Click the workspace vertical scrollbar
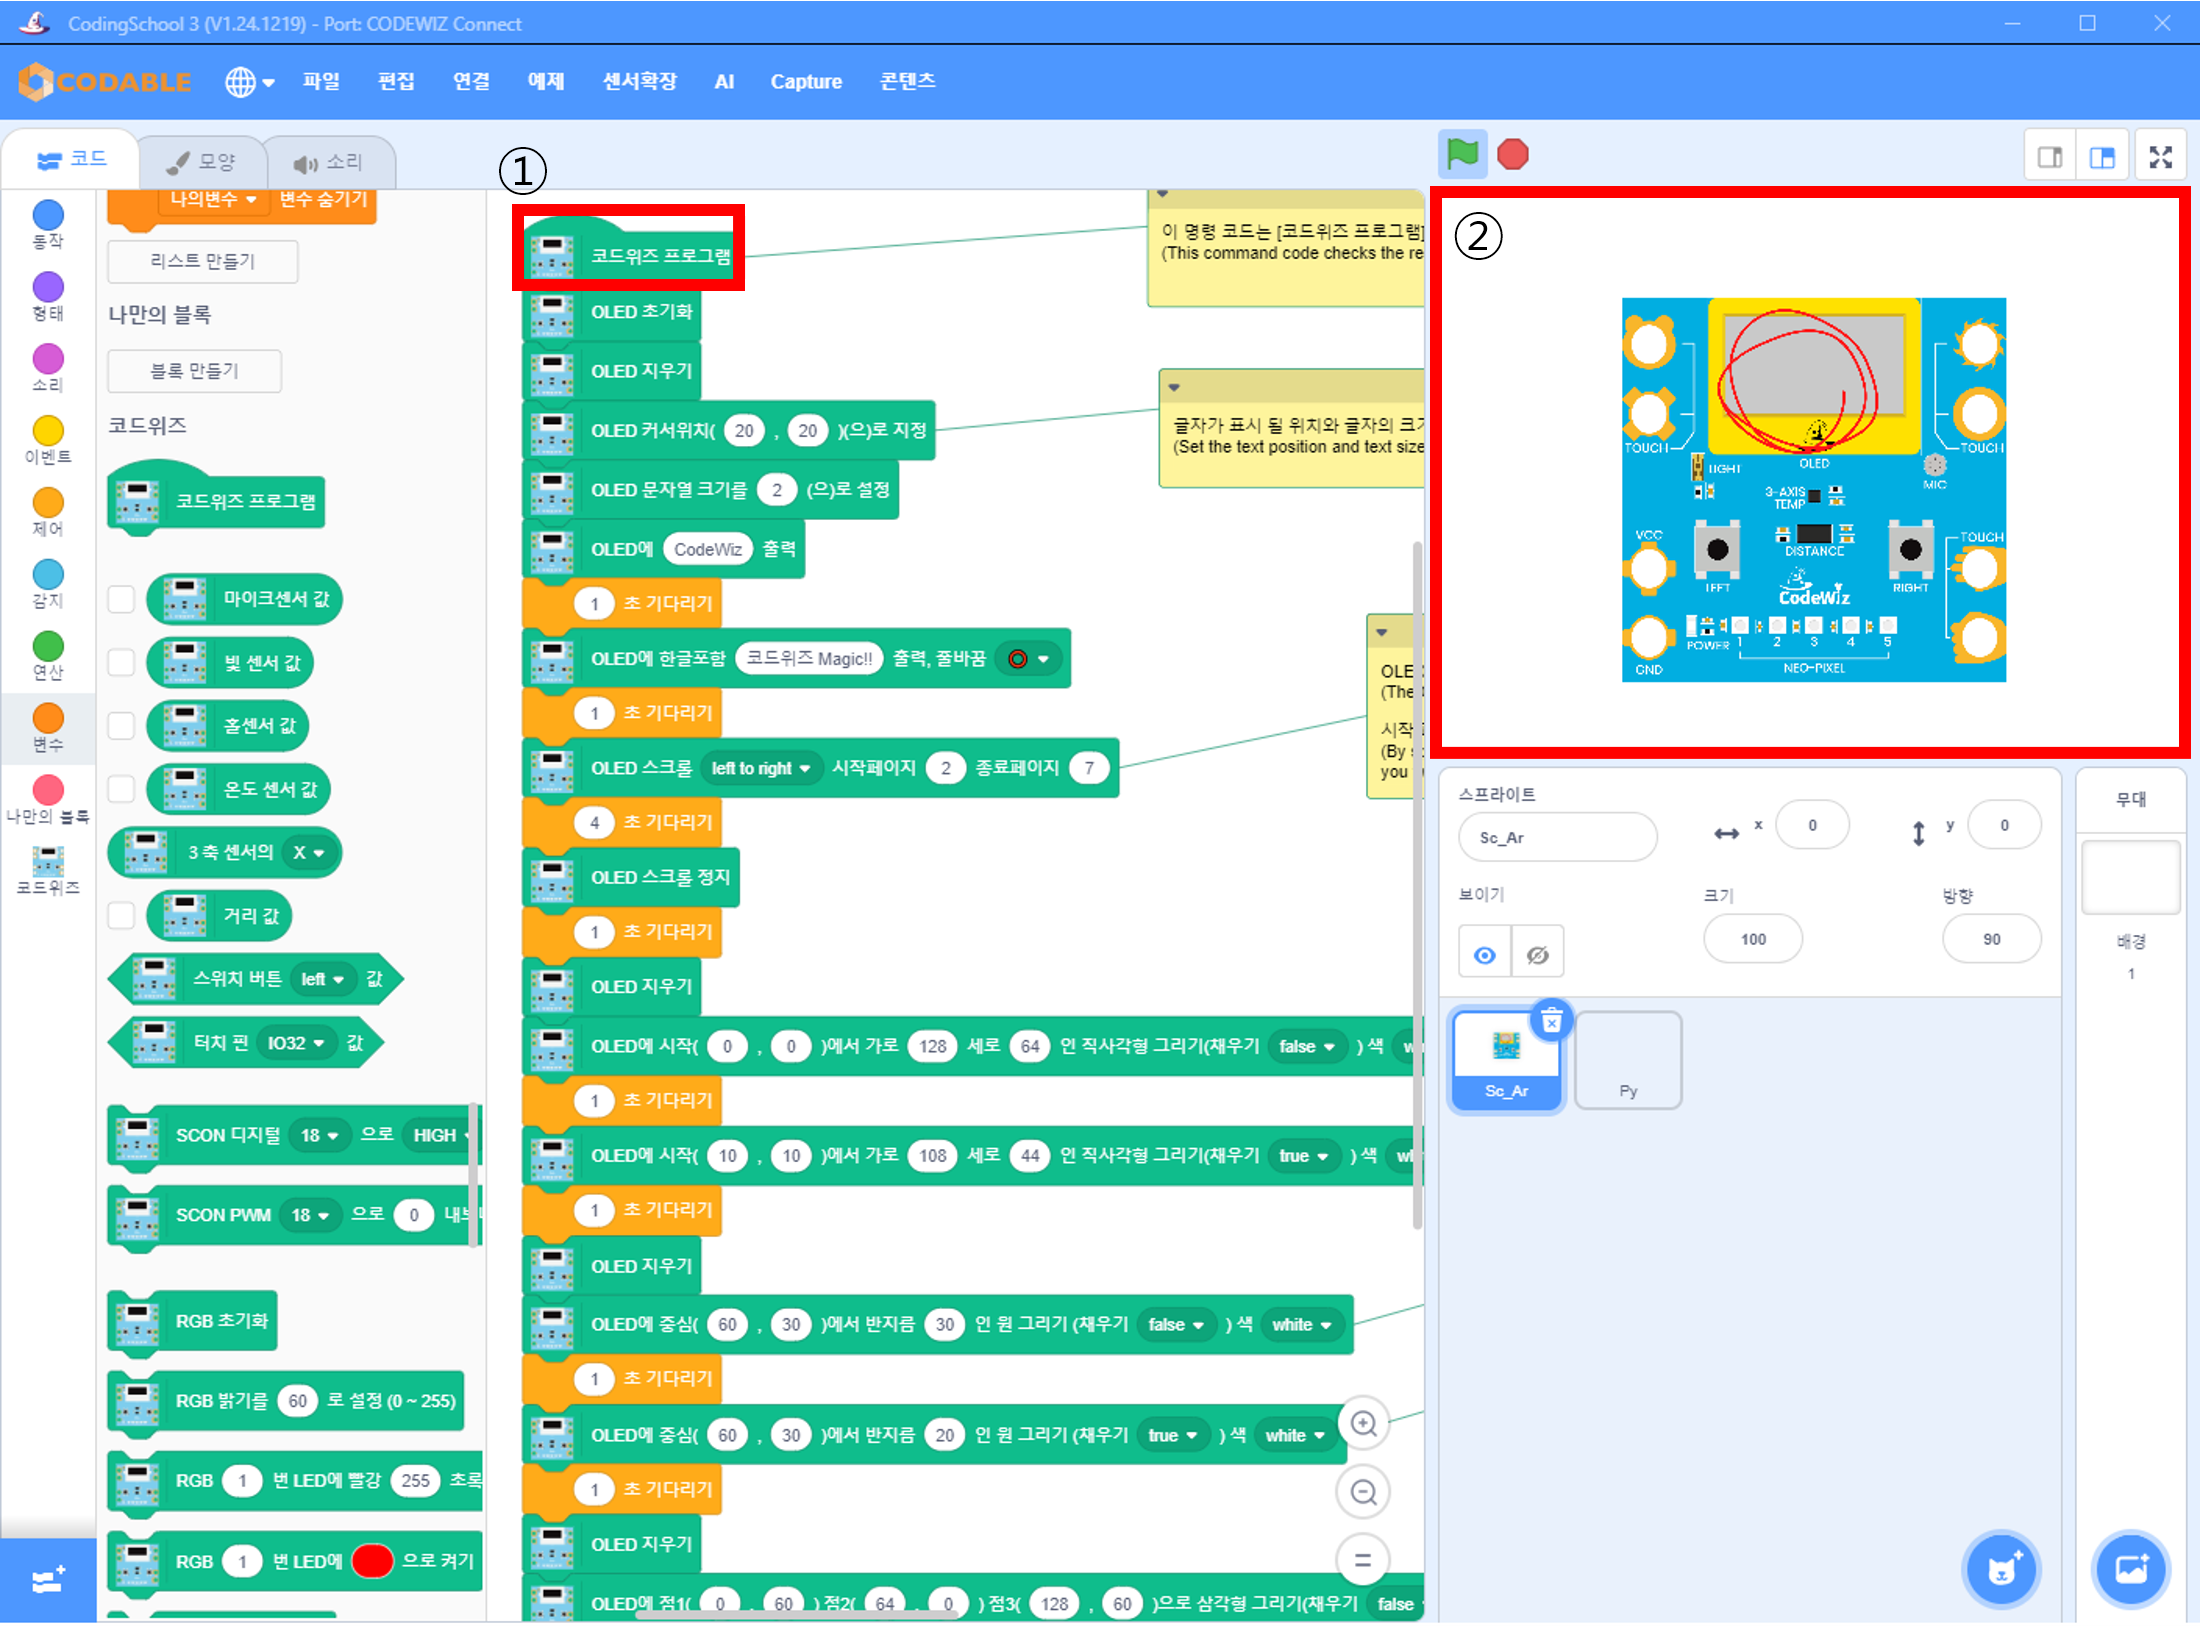This screenshot has width=2200, height=1626. [x=1417, y=885]
